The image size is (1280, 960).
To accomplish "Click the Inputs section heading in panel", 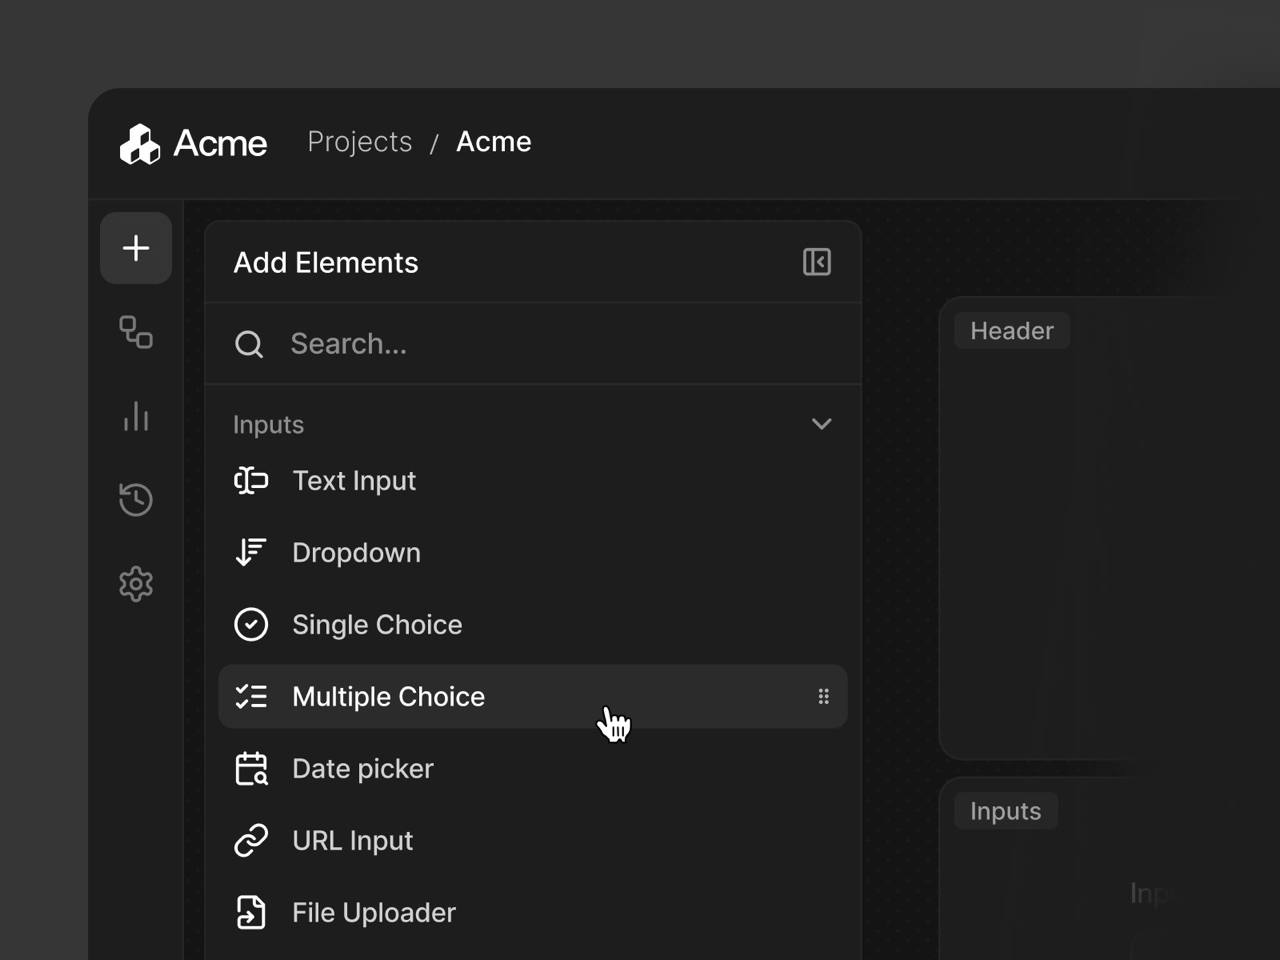I will 268,425.
